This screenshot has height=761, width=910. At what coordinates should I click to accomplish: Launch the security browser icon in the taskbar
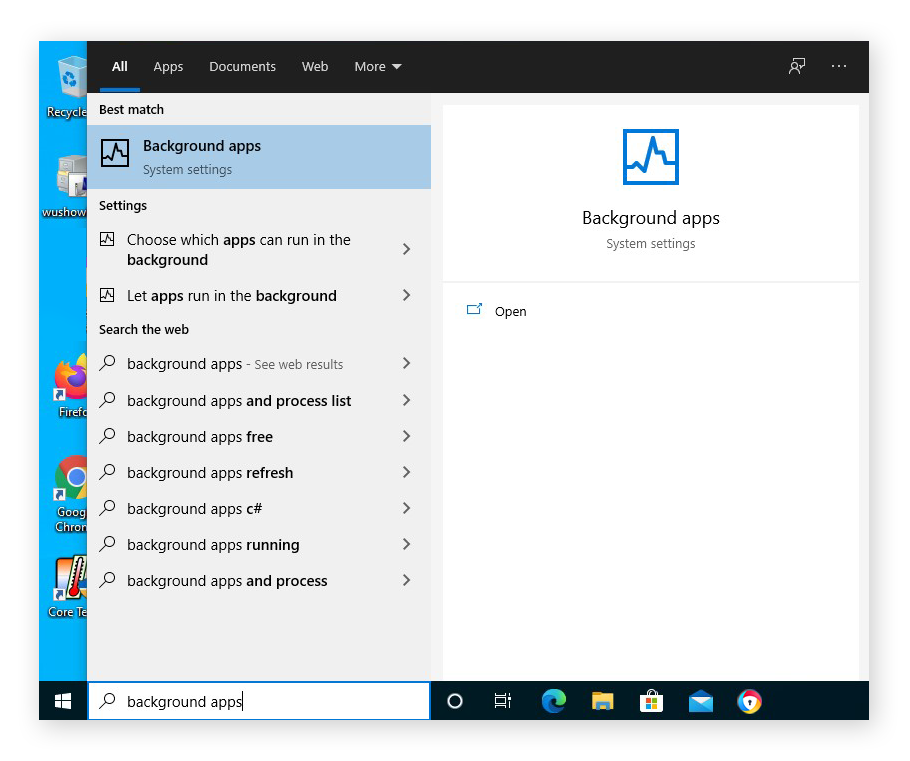(749, 701)
